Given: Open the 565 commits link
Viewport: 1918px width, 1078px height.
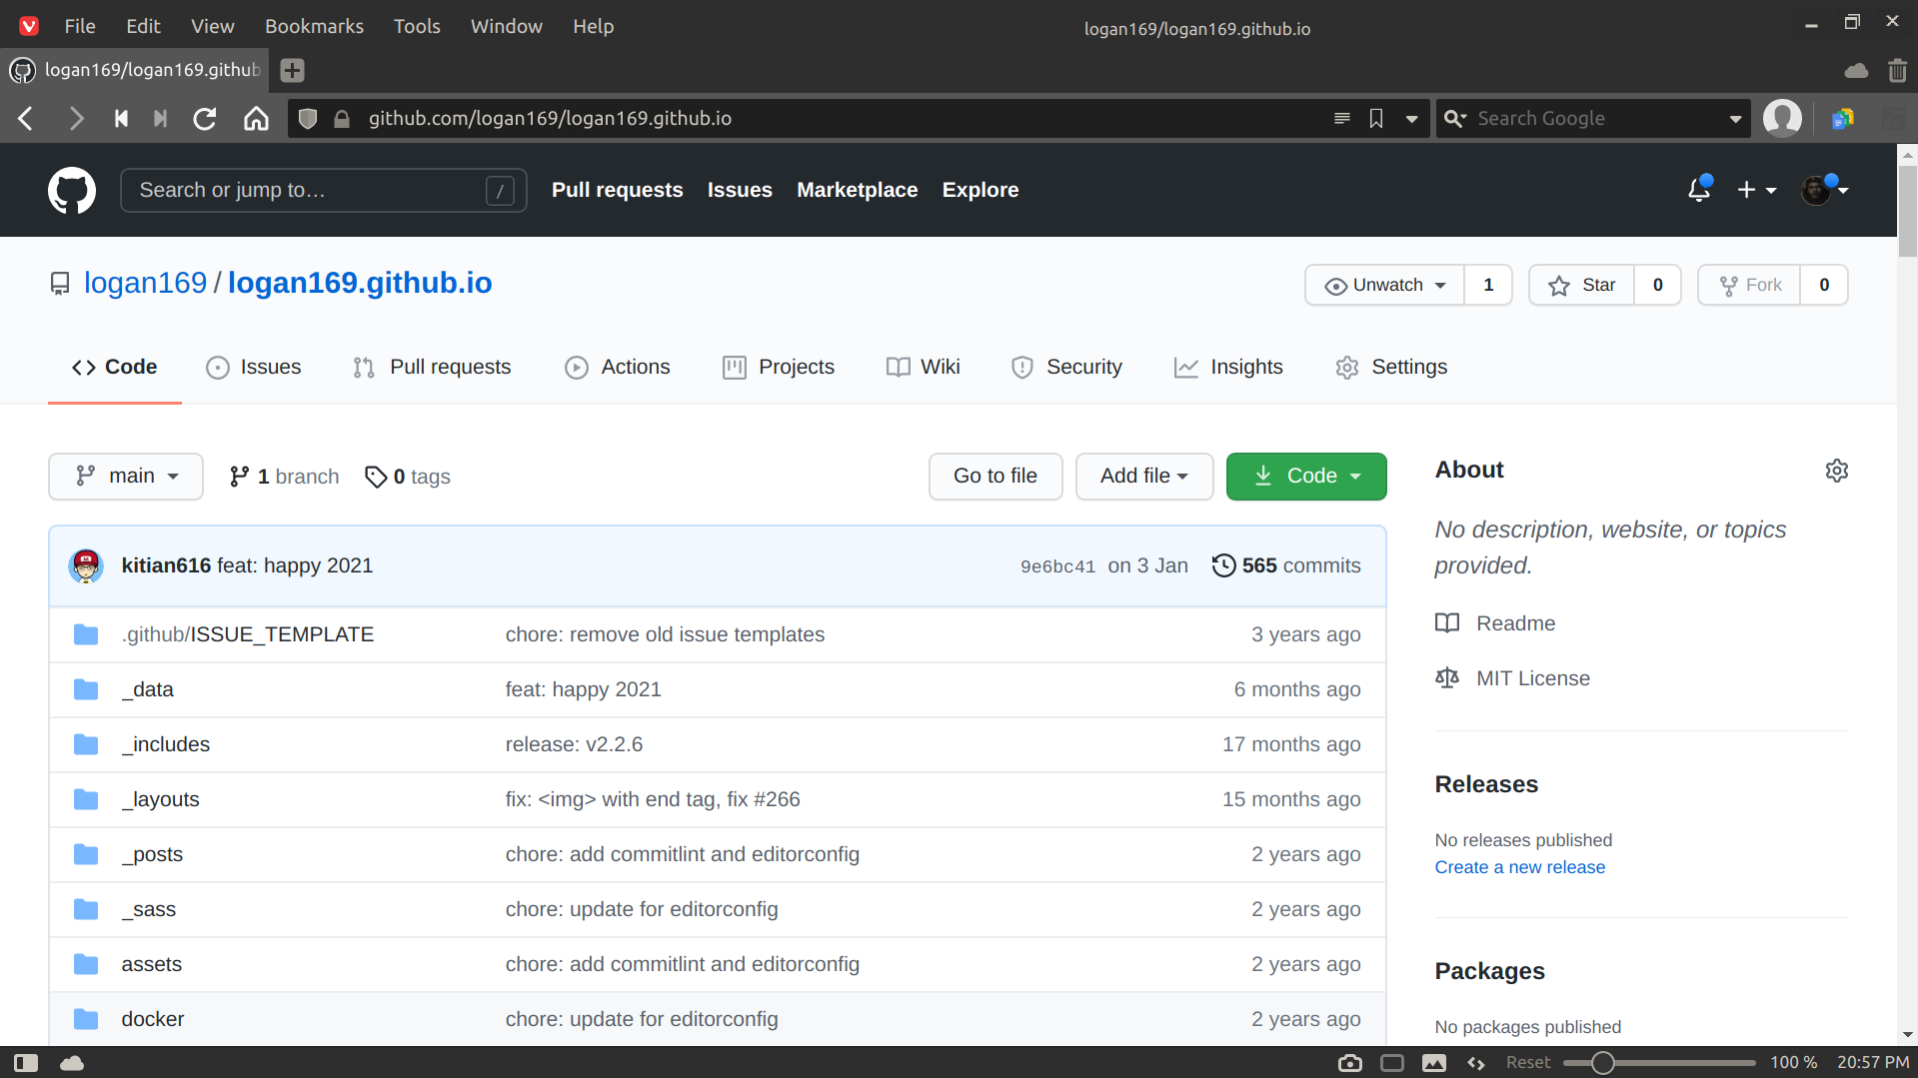Looking at the screenshot, I should tap(1286, 566).
